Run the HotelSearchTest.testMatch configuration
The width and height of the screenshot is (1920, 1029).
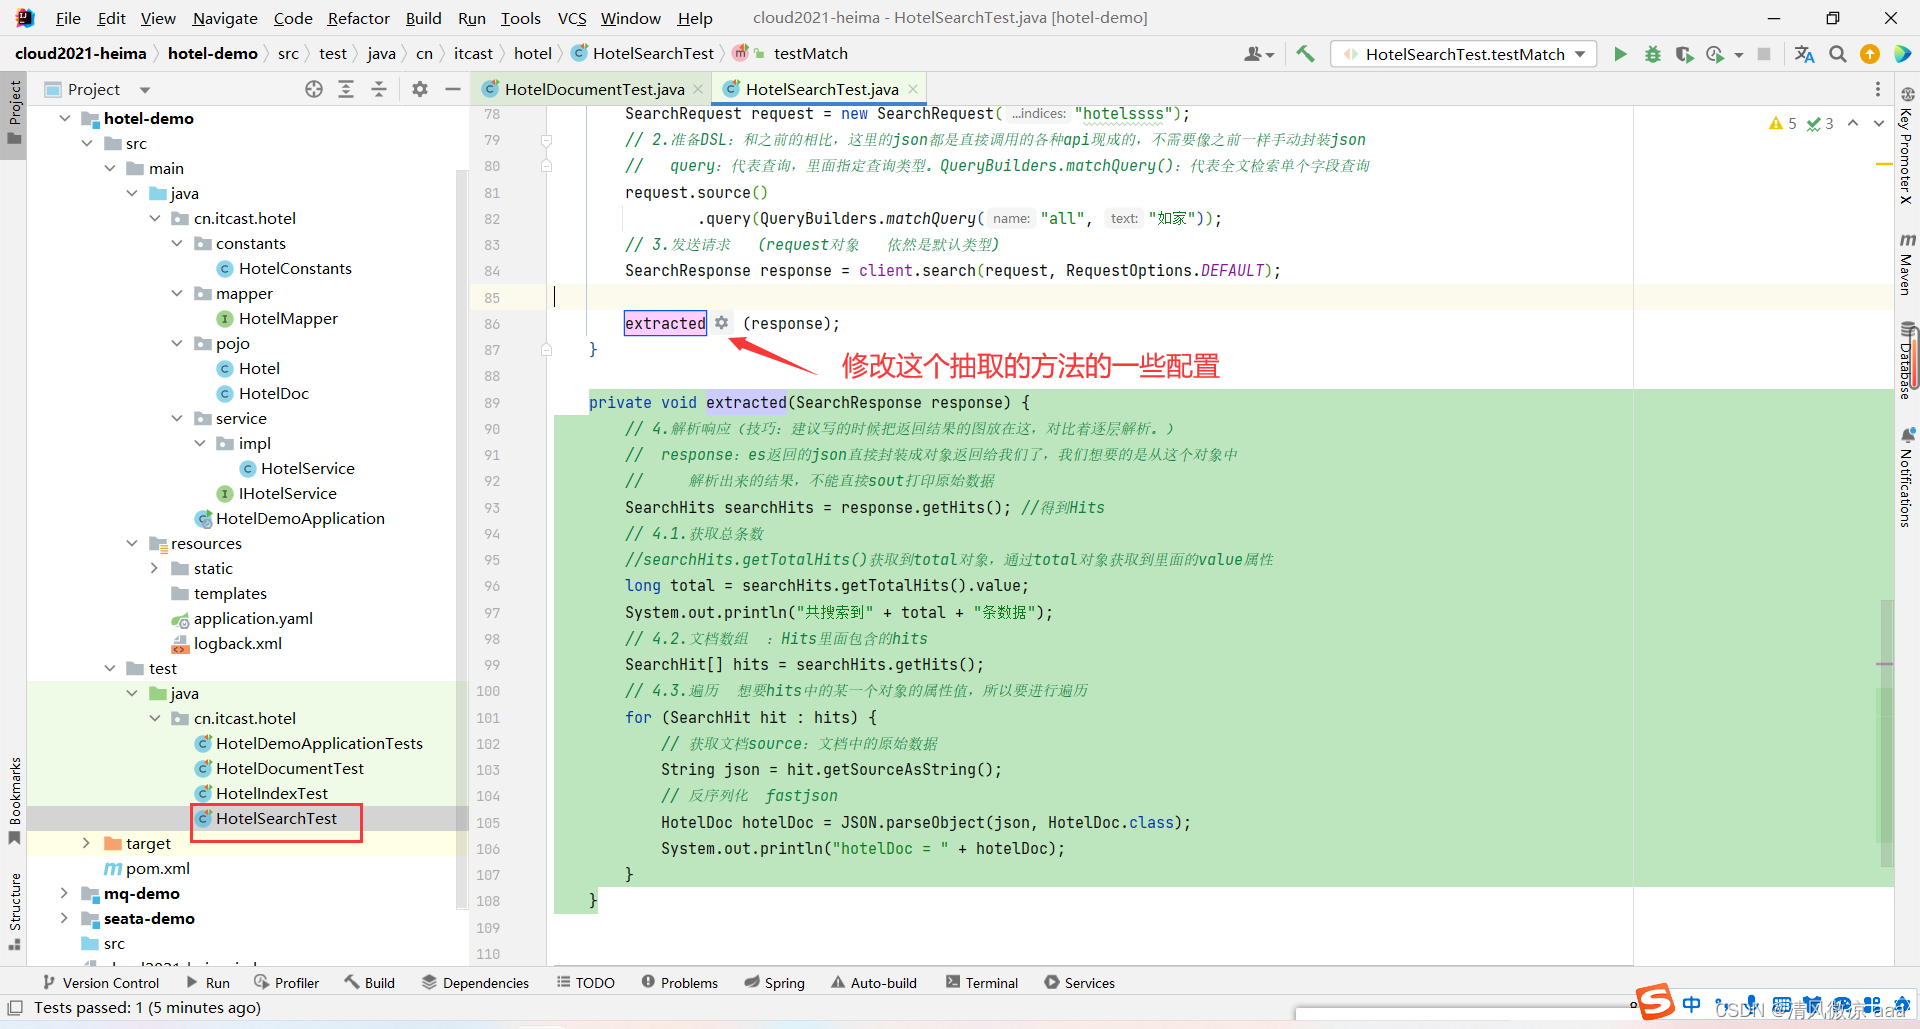pos(1620,54)
